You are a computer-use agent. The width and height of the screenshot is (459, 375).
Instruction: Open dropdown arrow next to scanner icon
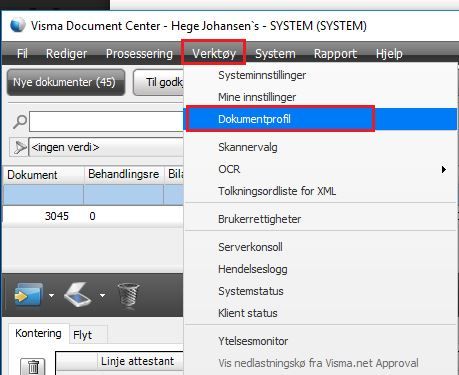click(102, 295)
